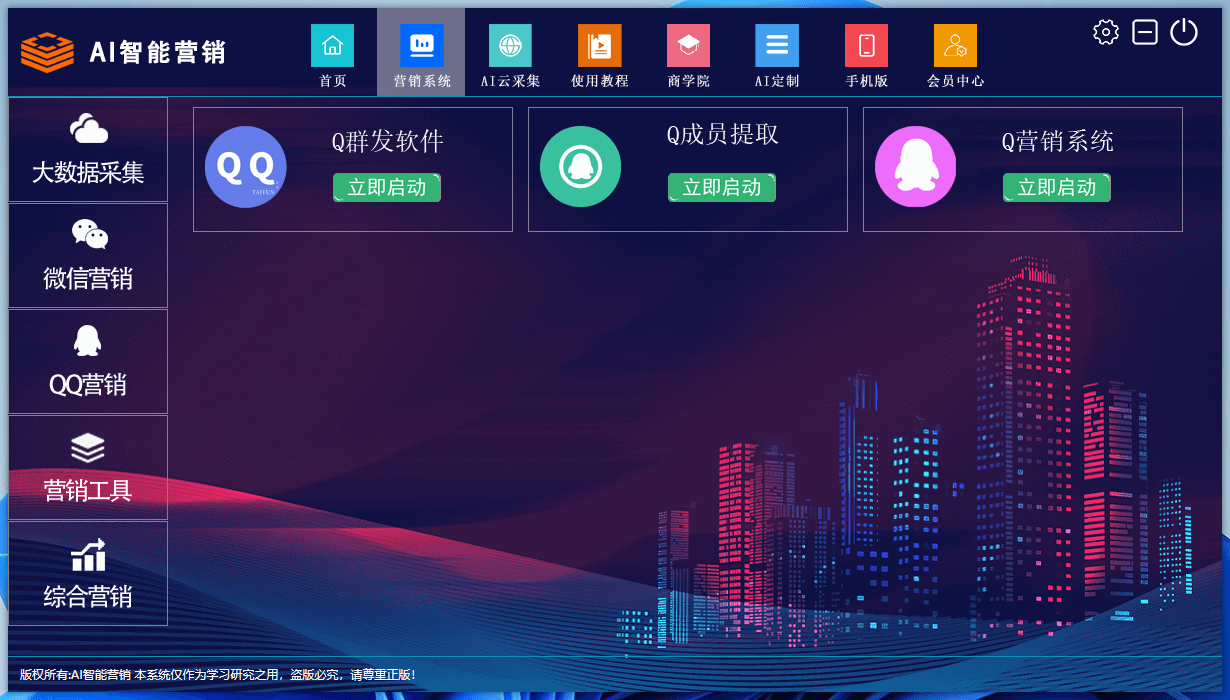Screen dimensions: 1230x700
Task: Click the AI智能营销 title text
Action: coord(157,52)
